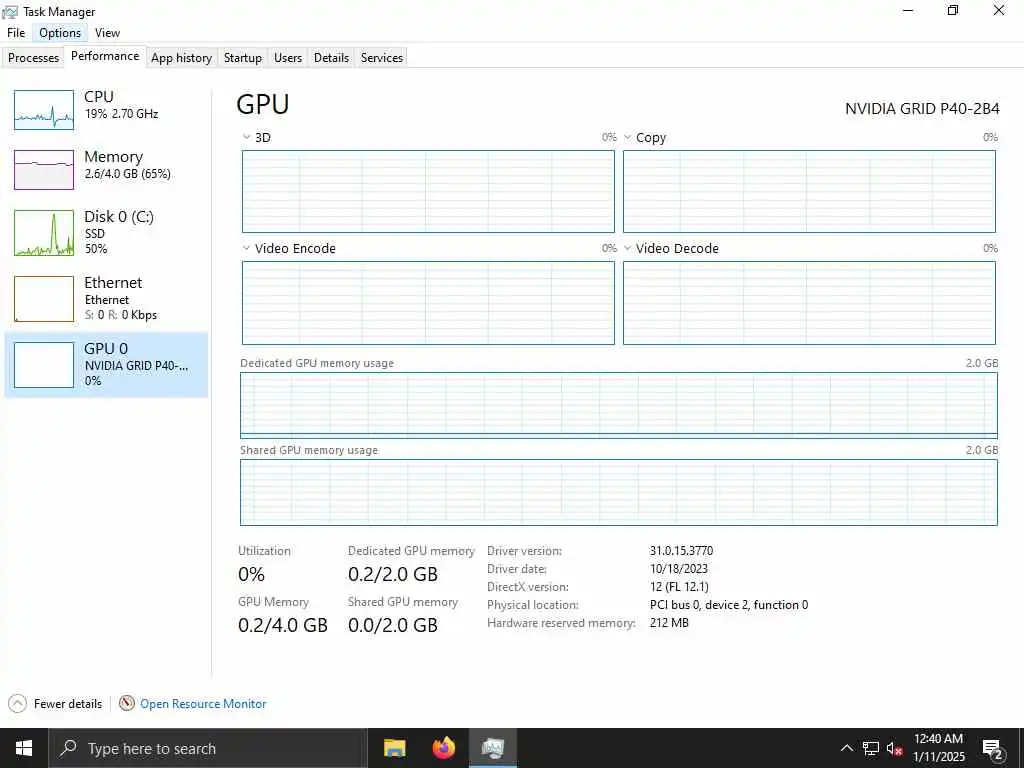Switch to the Details tab
The image size is (1024, 768).
pos(331,57)
